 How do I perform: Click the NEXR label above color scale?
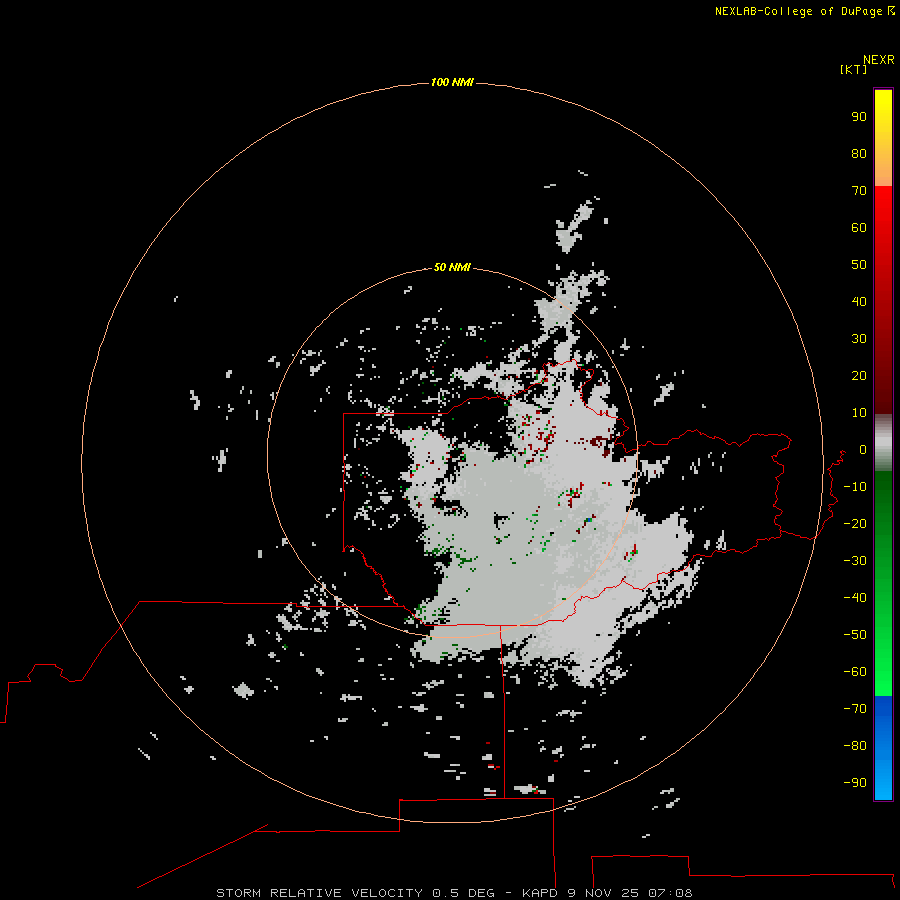coord(879,60)
